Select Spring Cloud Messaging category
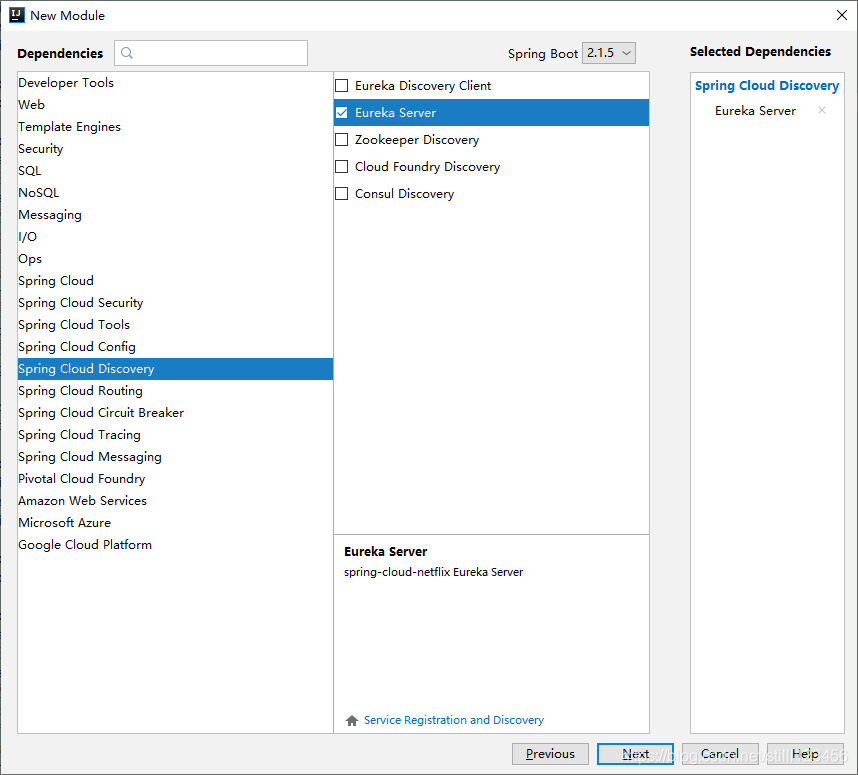 tap(175, 456)
